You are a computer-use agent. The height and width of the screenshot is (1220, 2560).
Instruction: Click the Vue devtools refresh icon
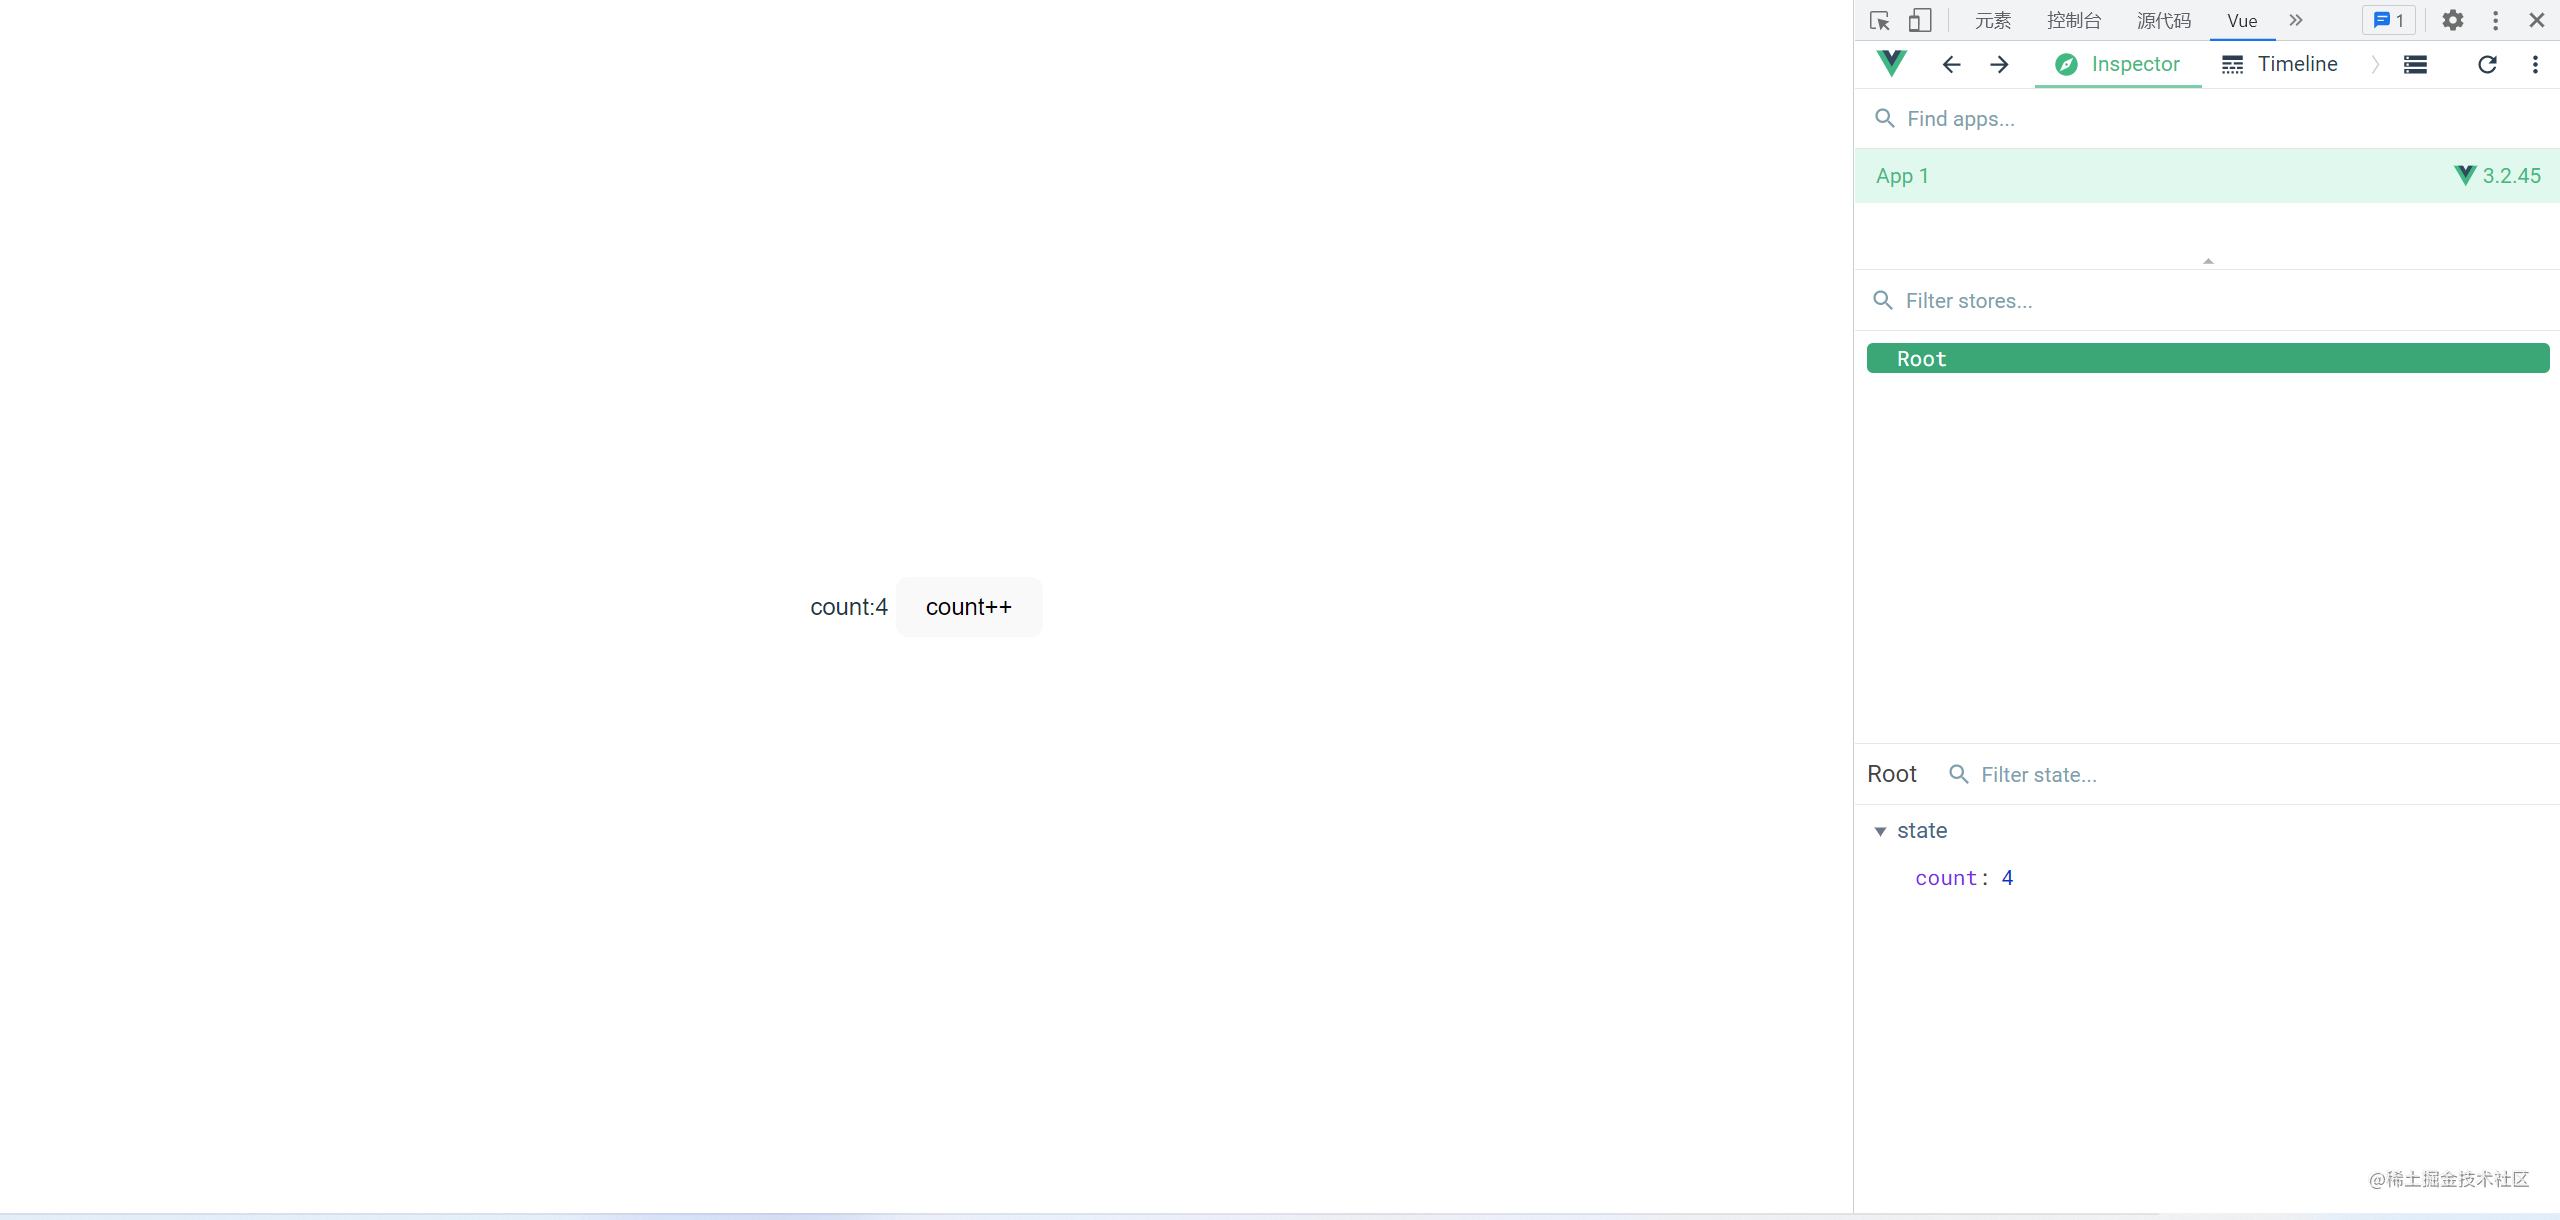[x=2487, y=65]
